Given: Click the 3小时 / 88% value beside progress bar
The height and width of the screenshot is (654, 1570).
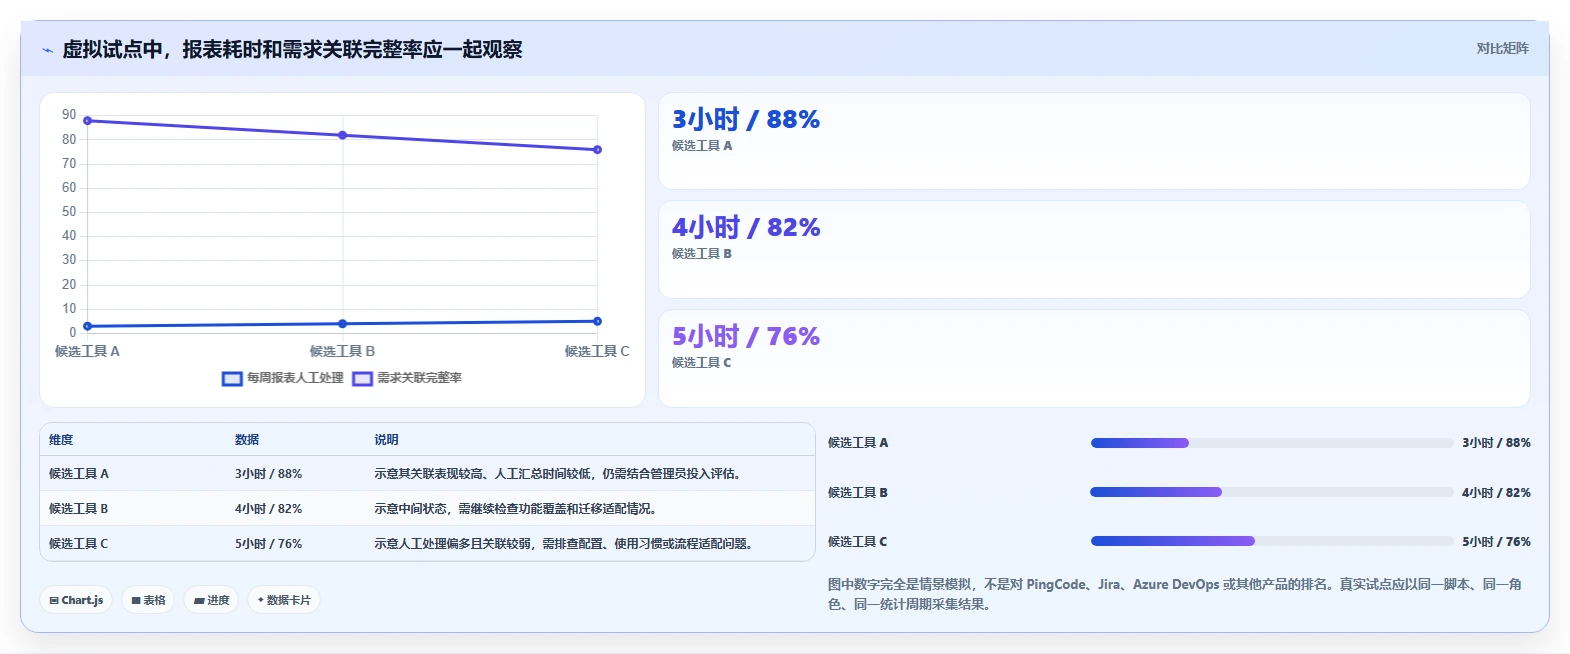Looking at the screenshot, I should click(1496, 443).
